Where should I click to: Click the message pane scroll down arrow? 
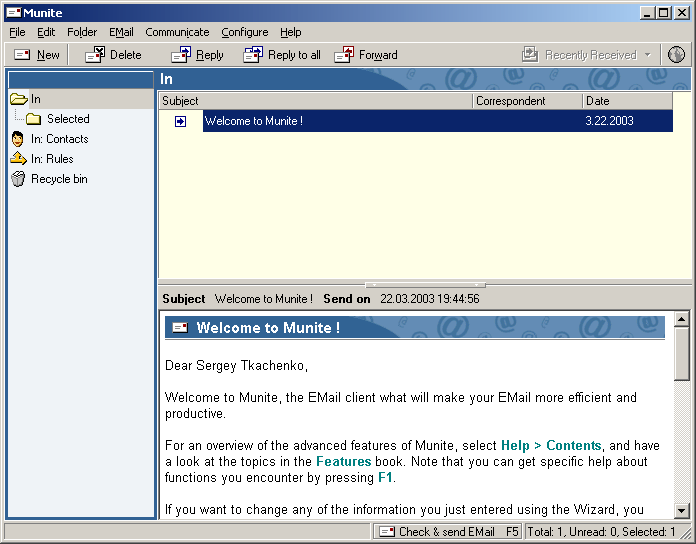[x=682, y=510]
